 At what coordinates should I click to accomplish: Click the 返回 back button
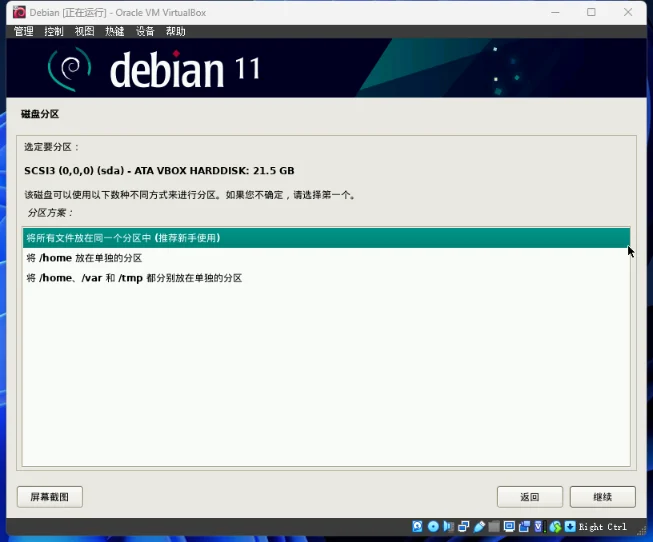pos(530,497)
